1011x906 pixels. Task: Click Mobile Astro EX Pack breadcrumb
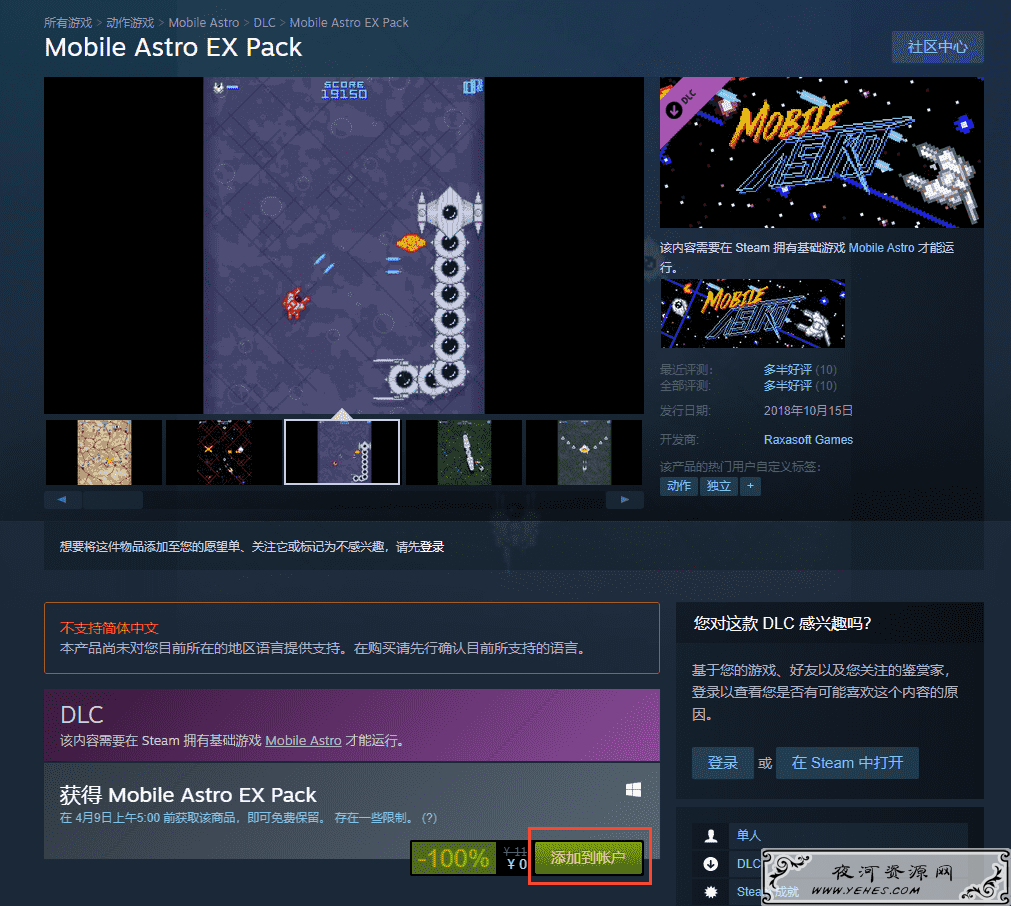coord(349,23)
